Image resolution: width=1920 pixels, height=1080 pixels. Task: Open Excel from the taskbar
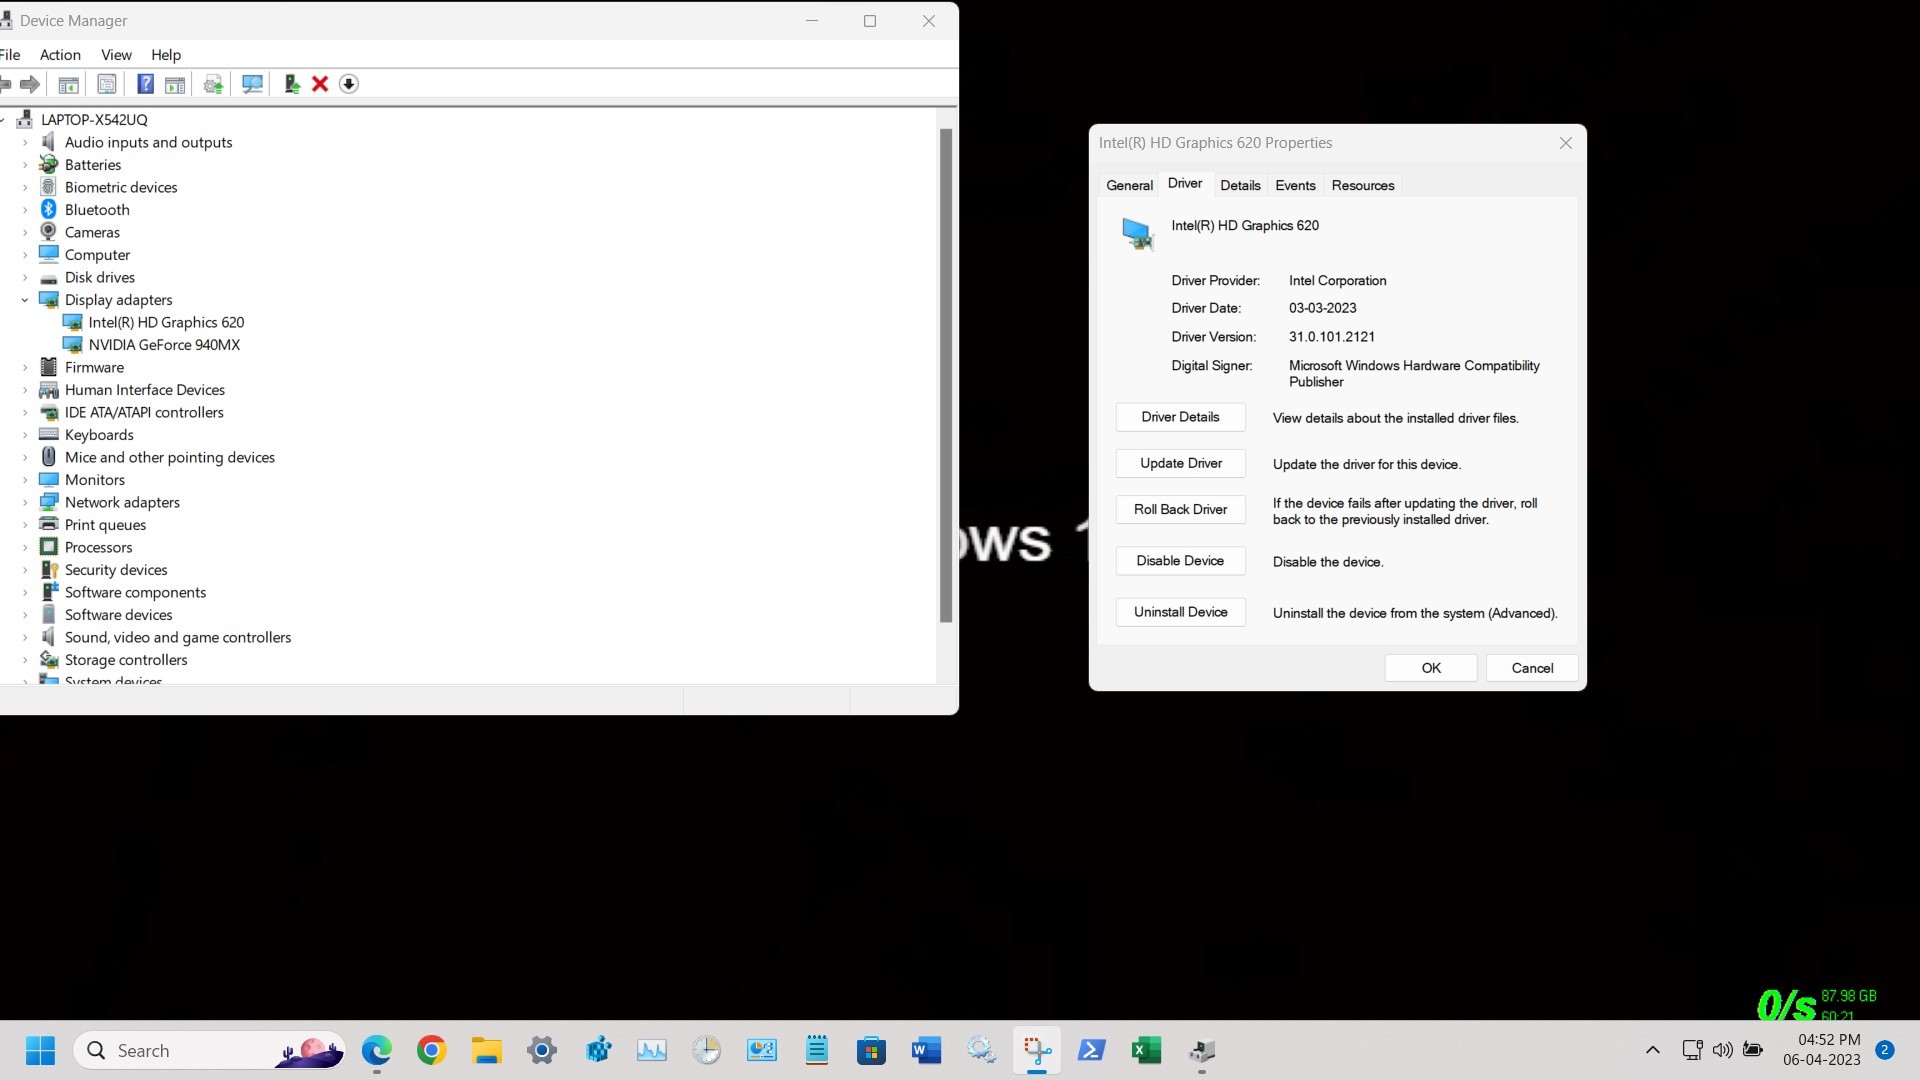pos(1147,1051)
